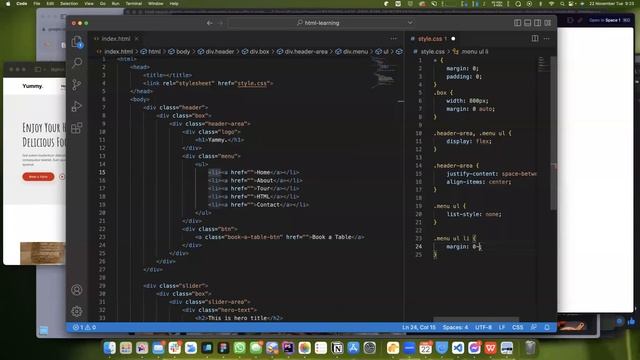Open the errors and warnings status indicator
The height and width of the screenshot is (360, 640).
click(x=84, y=327)
